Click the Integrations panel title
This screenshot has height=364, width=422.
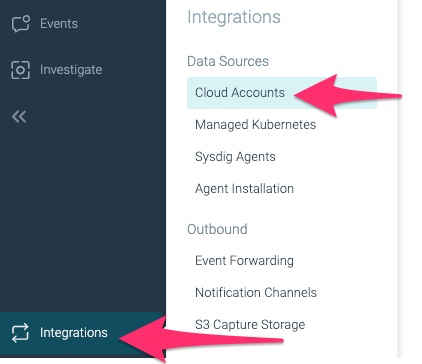coord(234,17)
